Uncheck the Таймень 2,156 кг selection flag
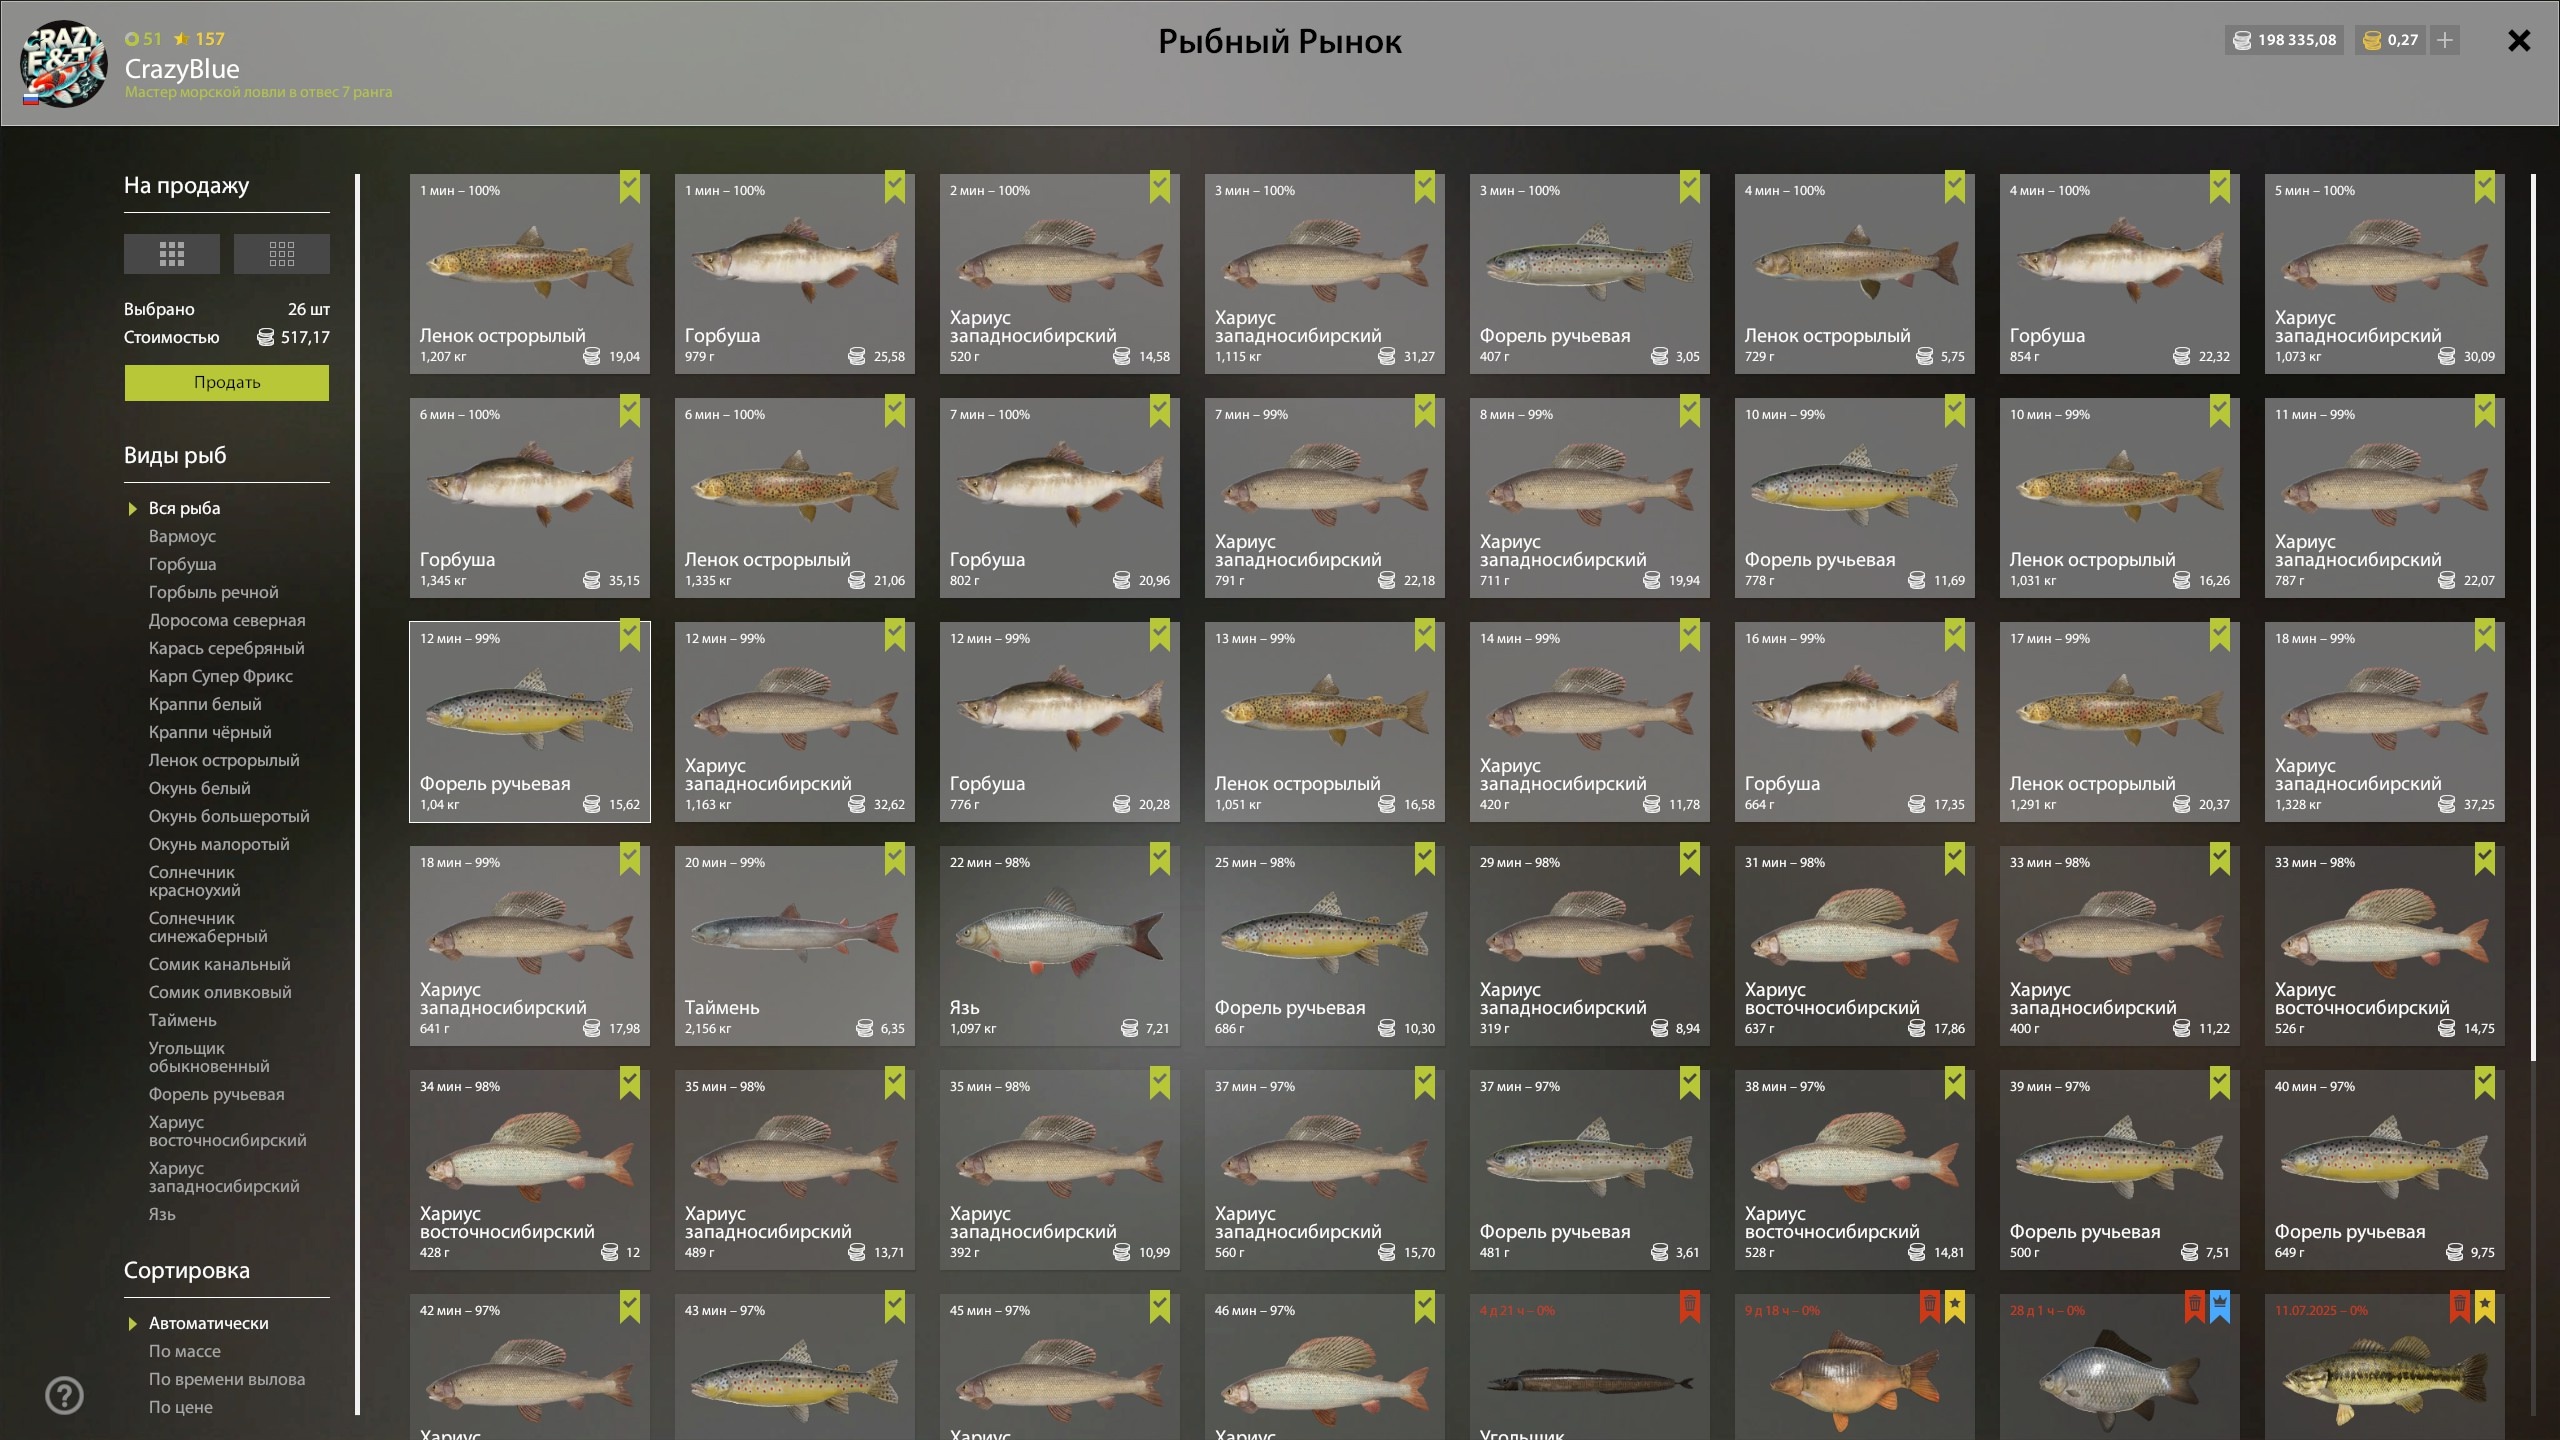Screen dimensions: 2560x1440 tap(895, 859)
